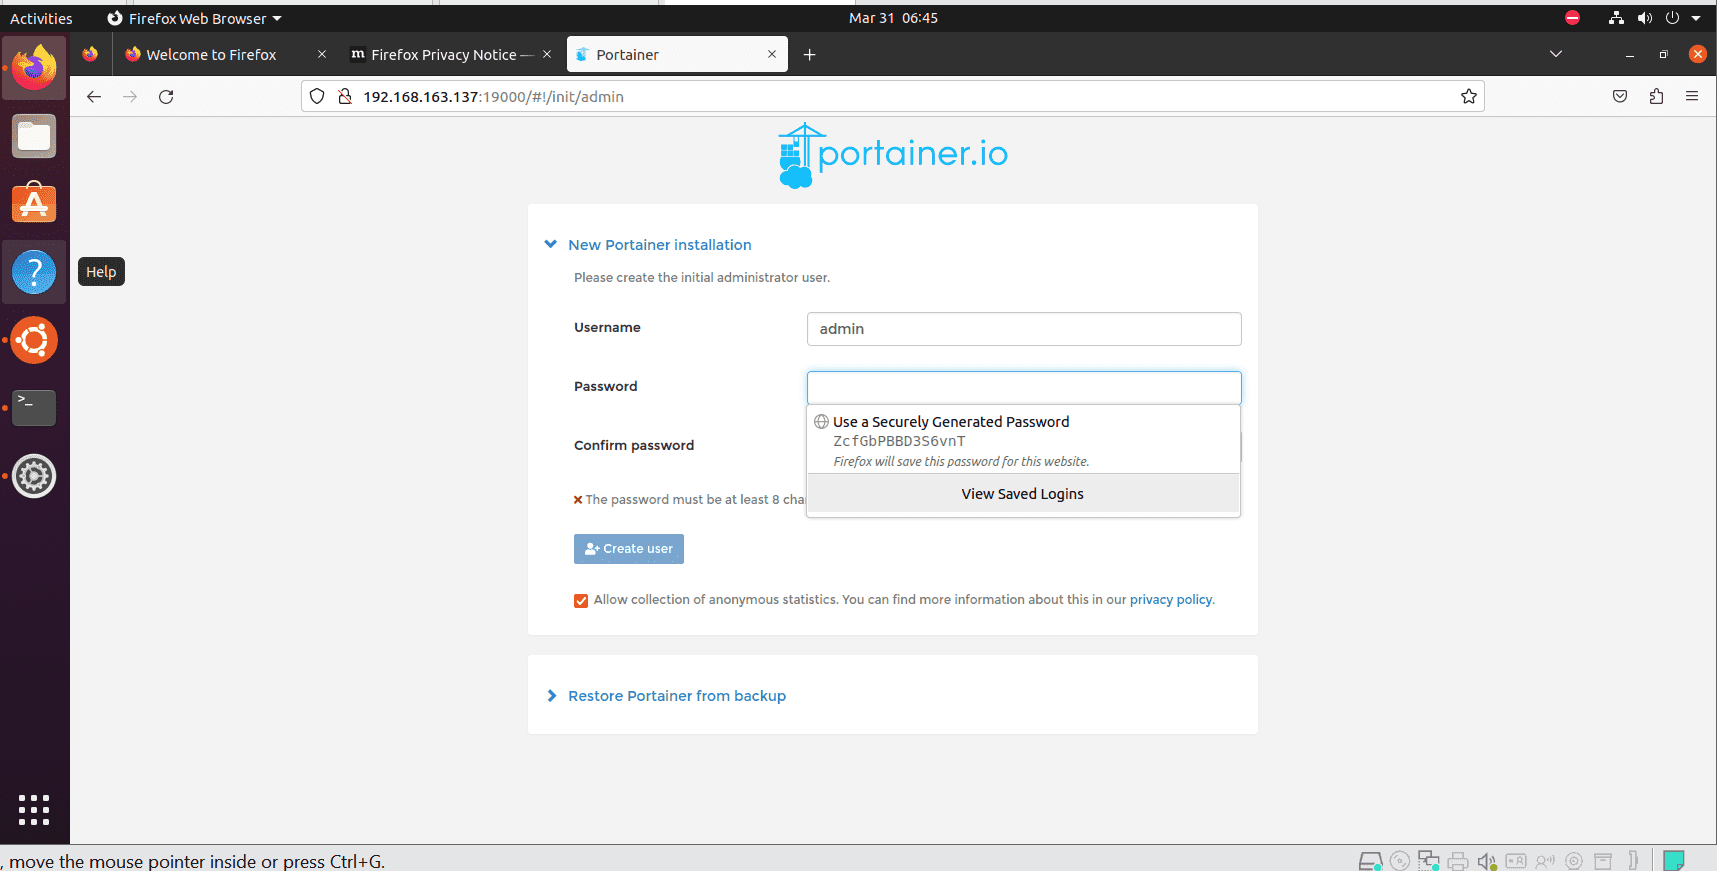This screenshot has height=871, width=1717.
Task: Open the Firefox Web Browser app menu
Action: point(195,18)
